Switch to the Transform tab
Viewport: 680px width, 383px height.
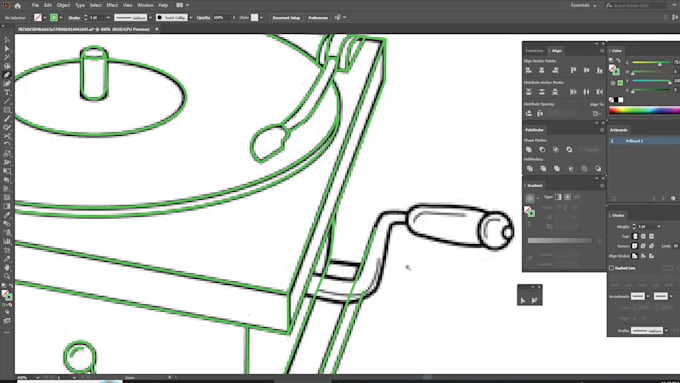click(534, 51)
